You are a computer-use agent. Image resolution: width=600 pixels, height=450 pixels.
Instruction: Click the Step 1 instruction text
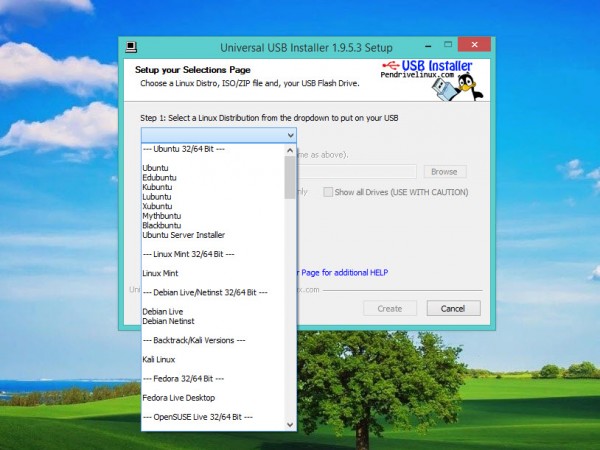point(269,118)
